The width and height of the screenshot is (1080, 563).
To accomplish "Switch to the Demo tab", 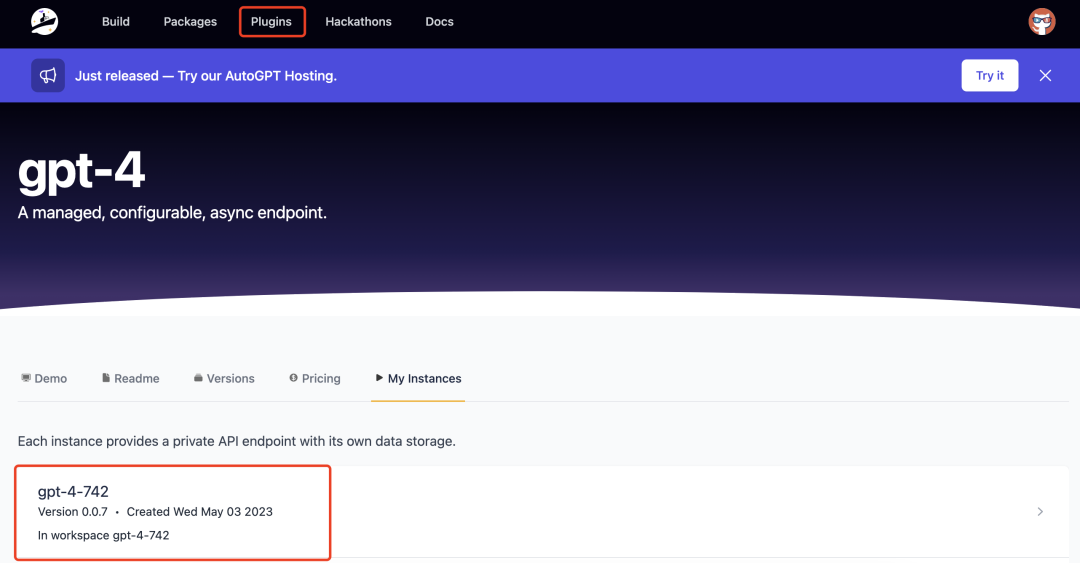I will (44, 378).
